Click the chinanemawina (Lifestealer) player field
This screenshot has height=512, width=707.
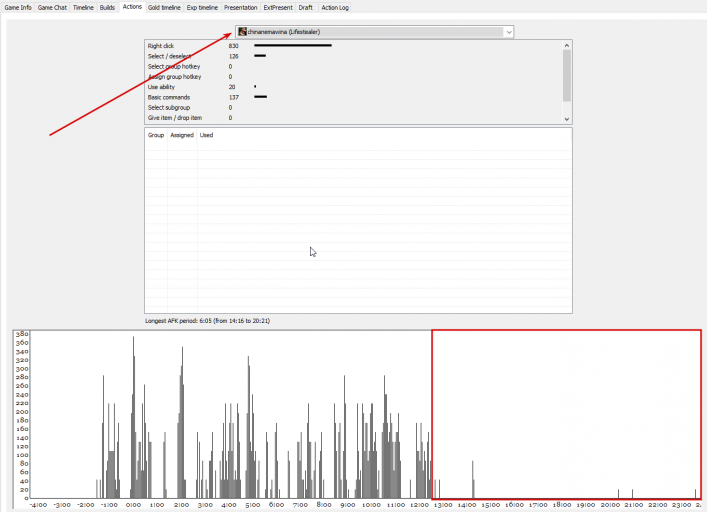374,32
